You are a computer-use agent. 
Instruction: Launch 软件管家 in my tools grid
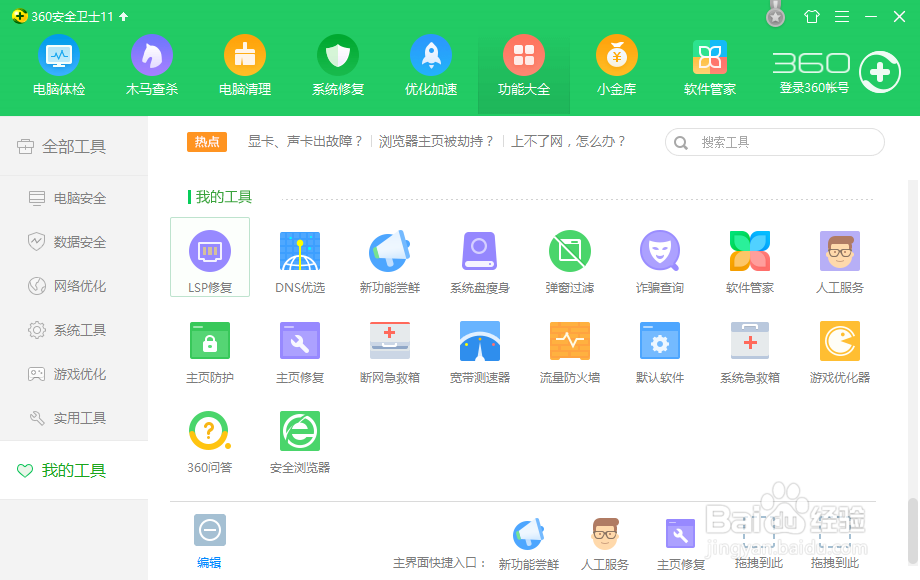click(x=750, y=262)
